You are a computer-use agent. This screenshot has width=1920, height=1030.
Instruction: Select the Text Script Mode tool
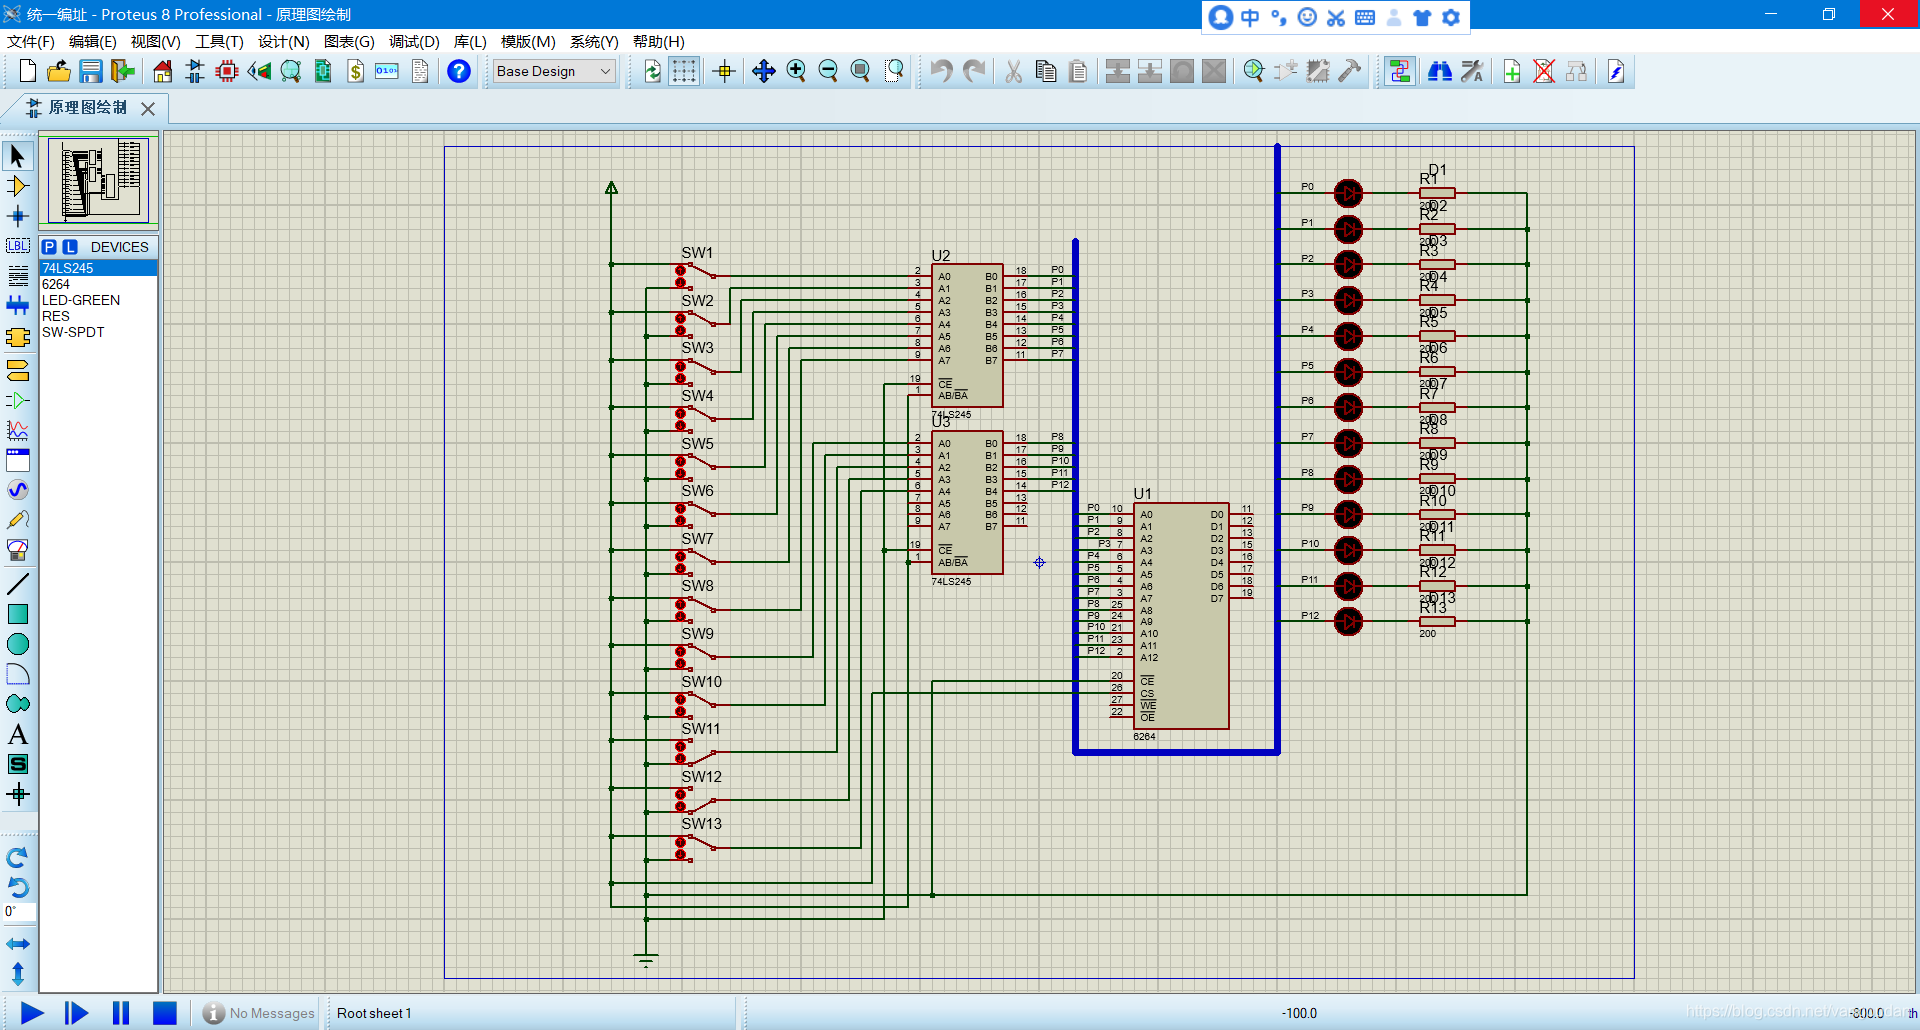tap(18, 276)
